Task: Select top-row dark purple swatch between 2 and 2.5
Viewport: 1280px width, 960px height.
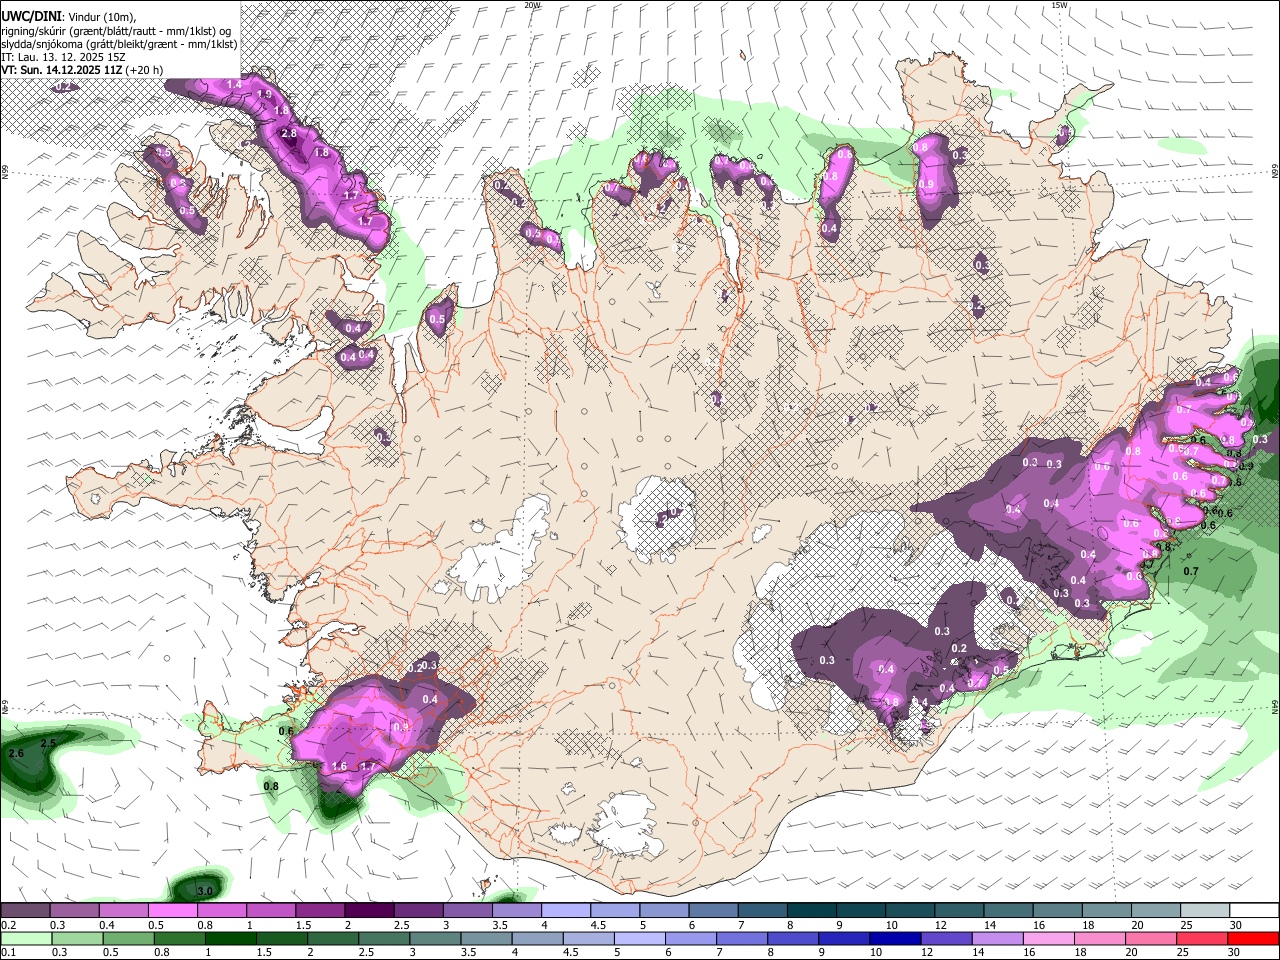Action: pyautogui.click(x=369, y=911)
